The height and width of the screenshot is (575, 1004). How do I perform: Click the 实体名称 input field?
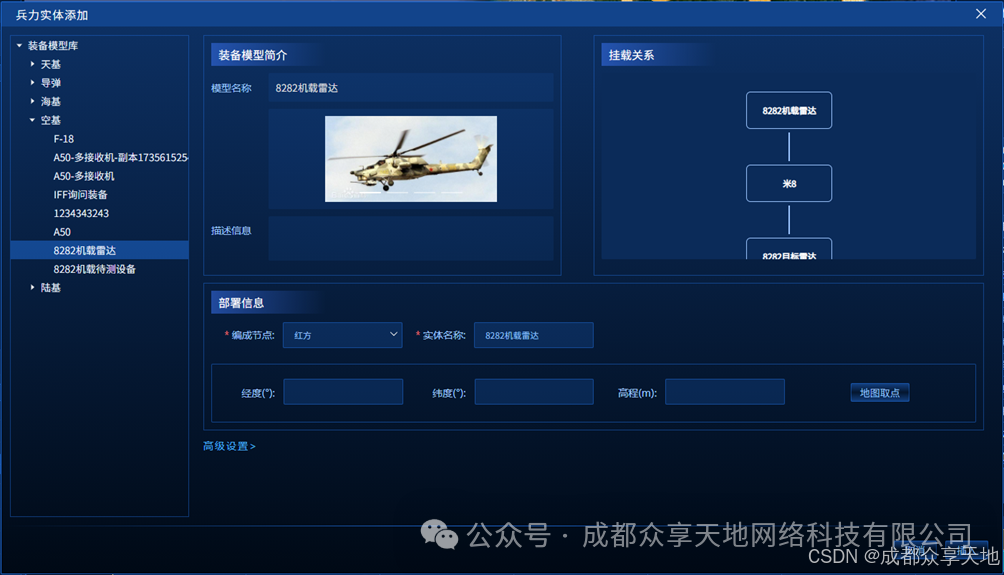point(533,335)
